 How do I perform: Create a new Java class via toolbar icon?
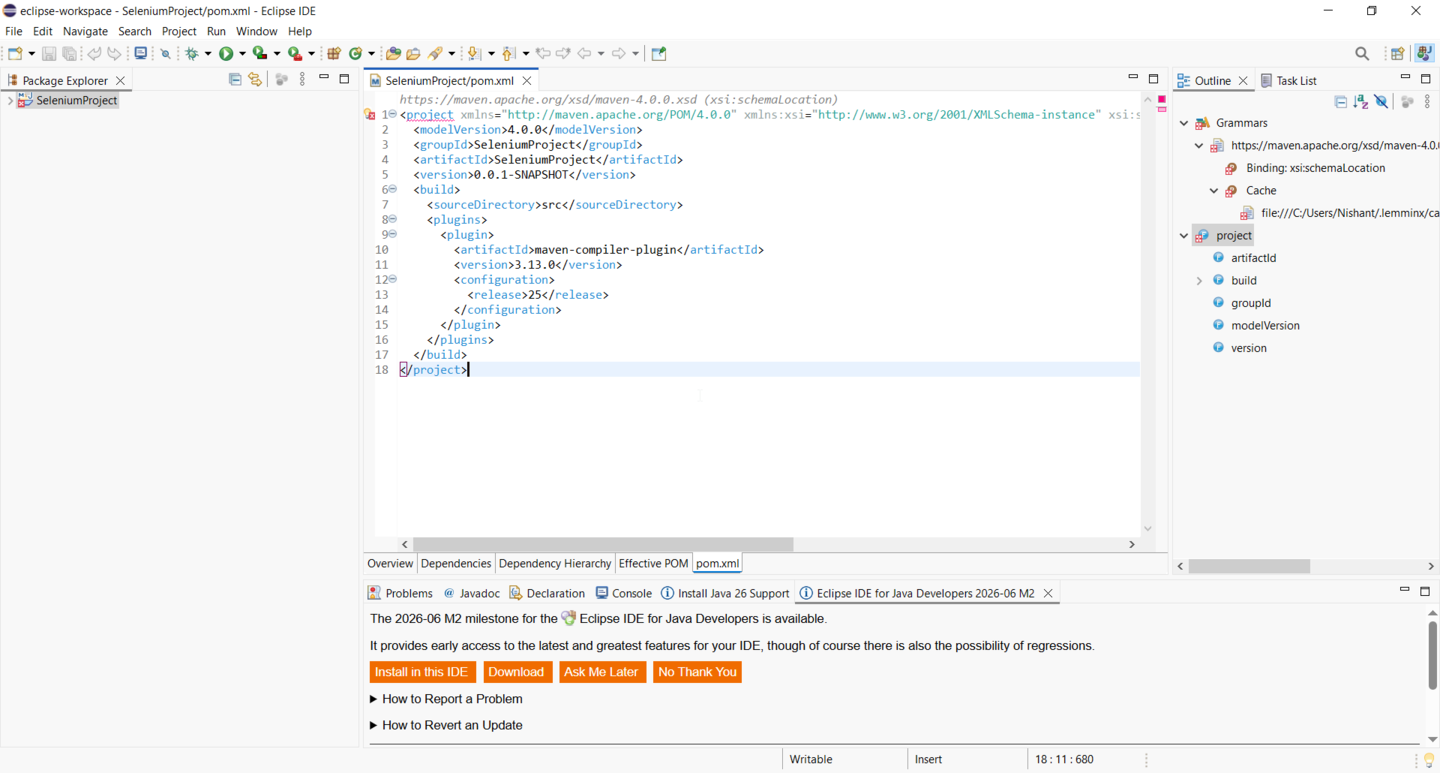[x=355, y=54]
